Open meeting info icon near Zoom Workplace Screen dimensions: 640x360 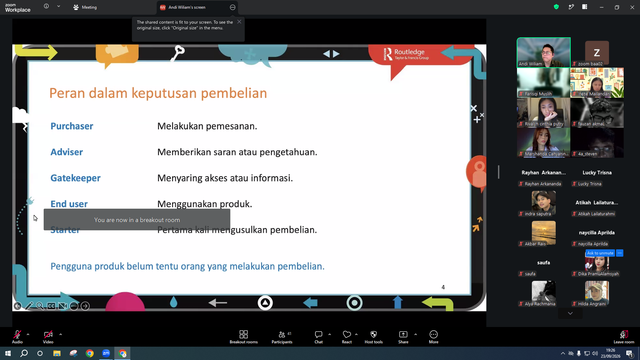pyautogui.click(x=46, y=7)
